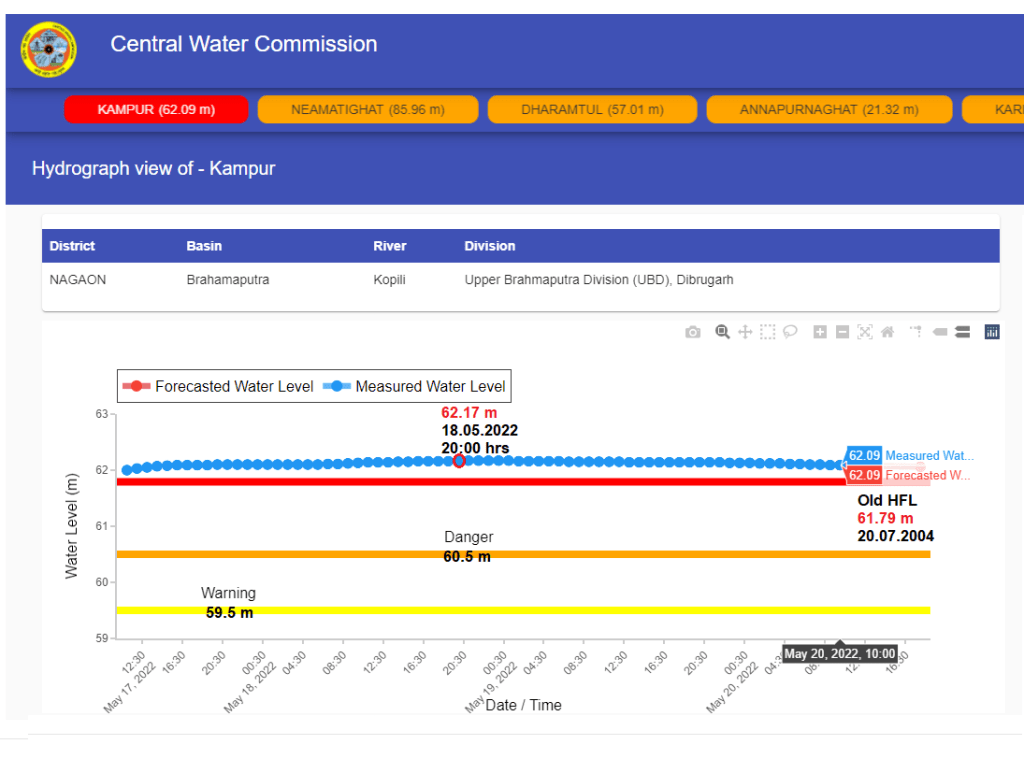Click the Central Water Commission logo
1024x759 pixels.
(48, 49)
